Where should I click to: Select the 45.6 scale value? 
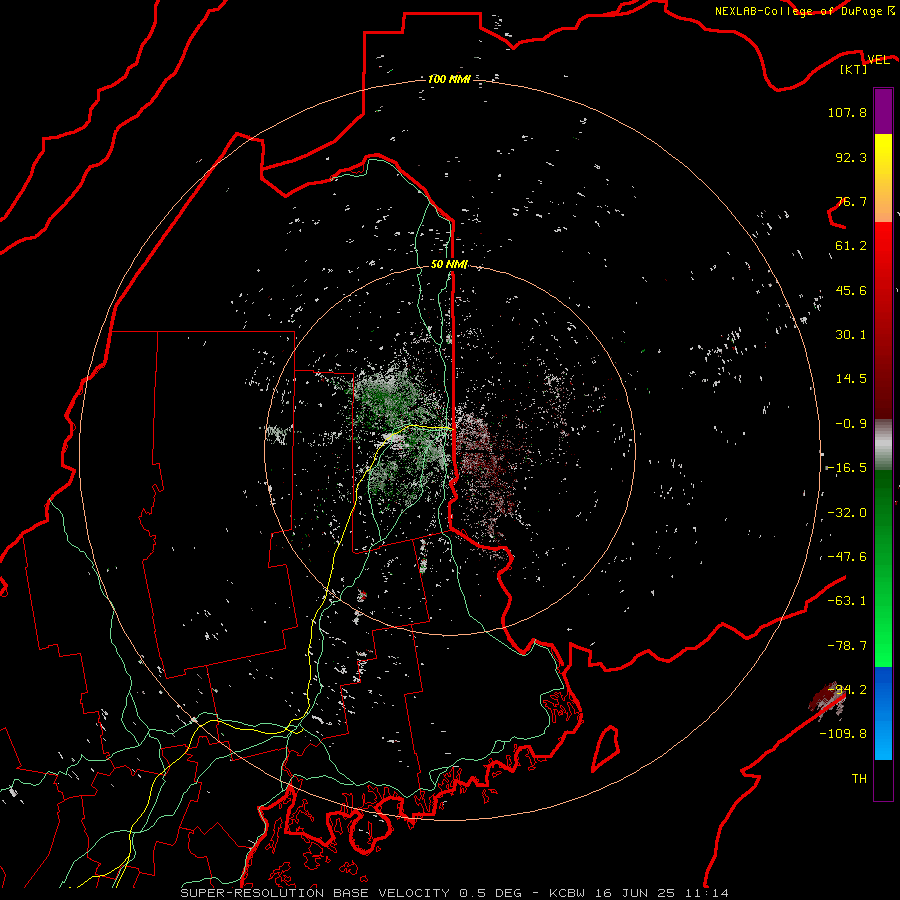851,290
